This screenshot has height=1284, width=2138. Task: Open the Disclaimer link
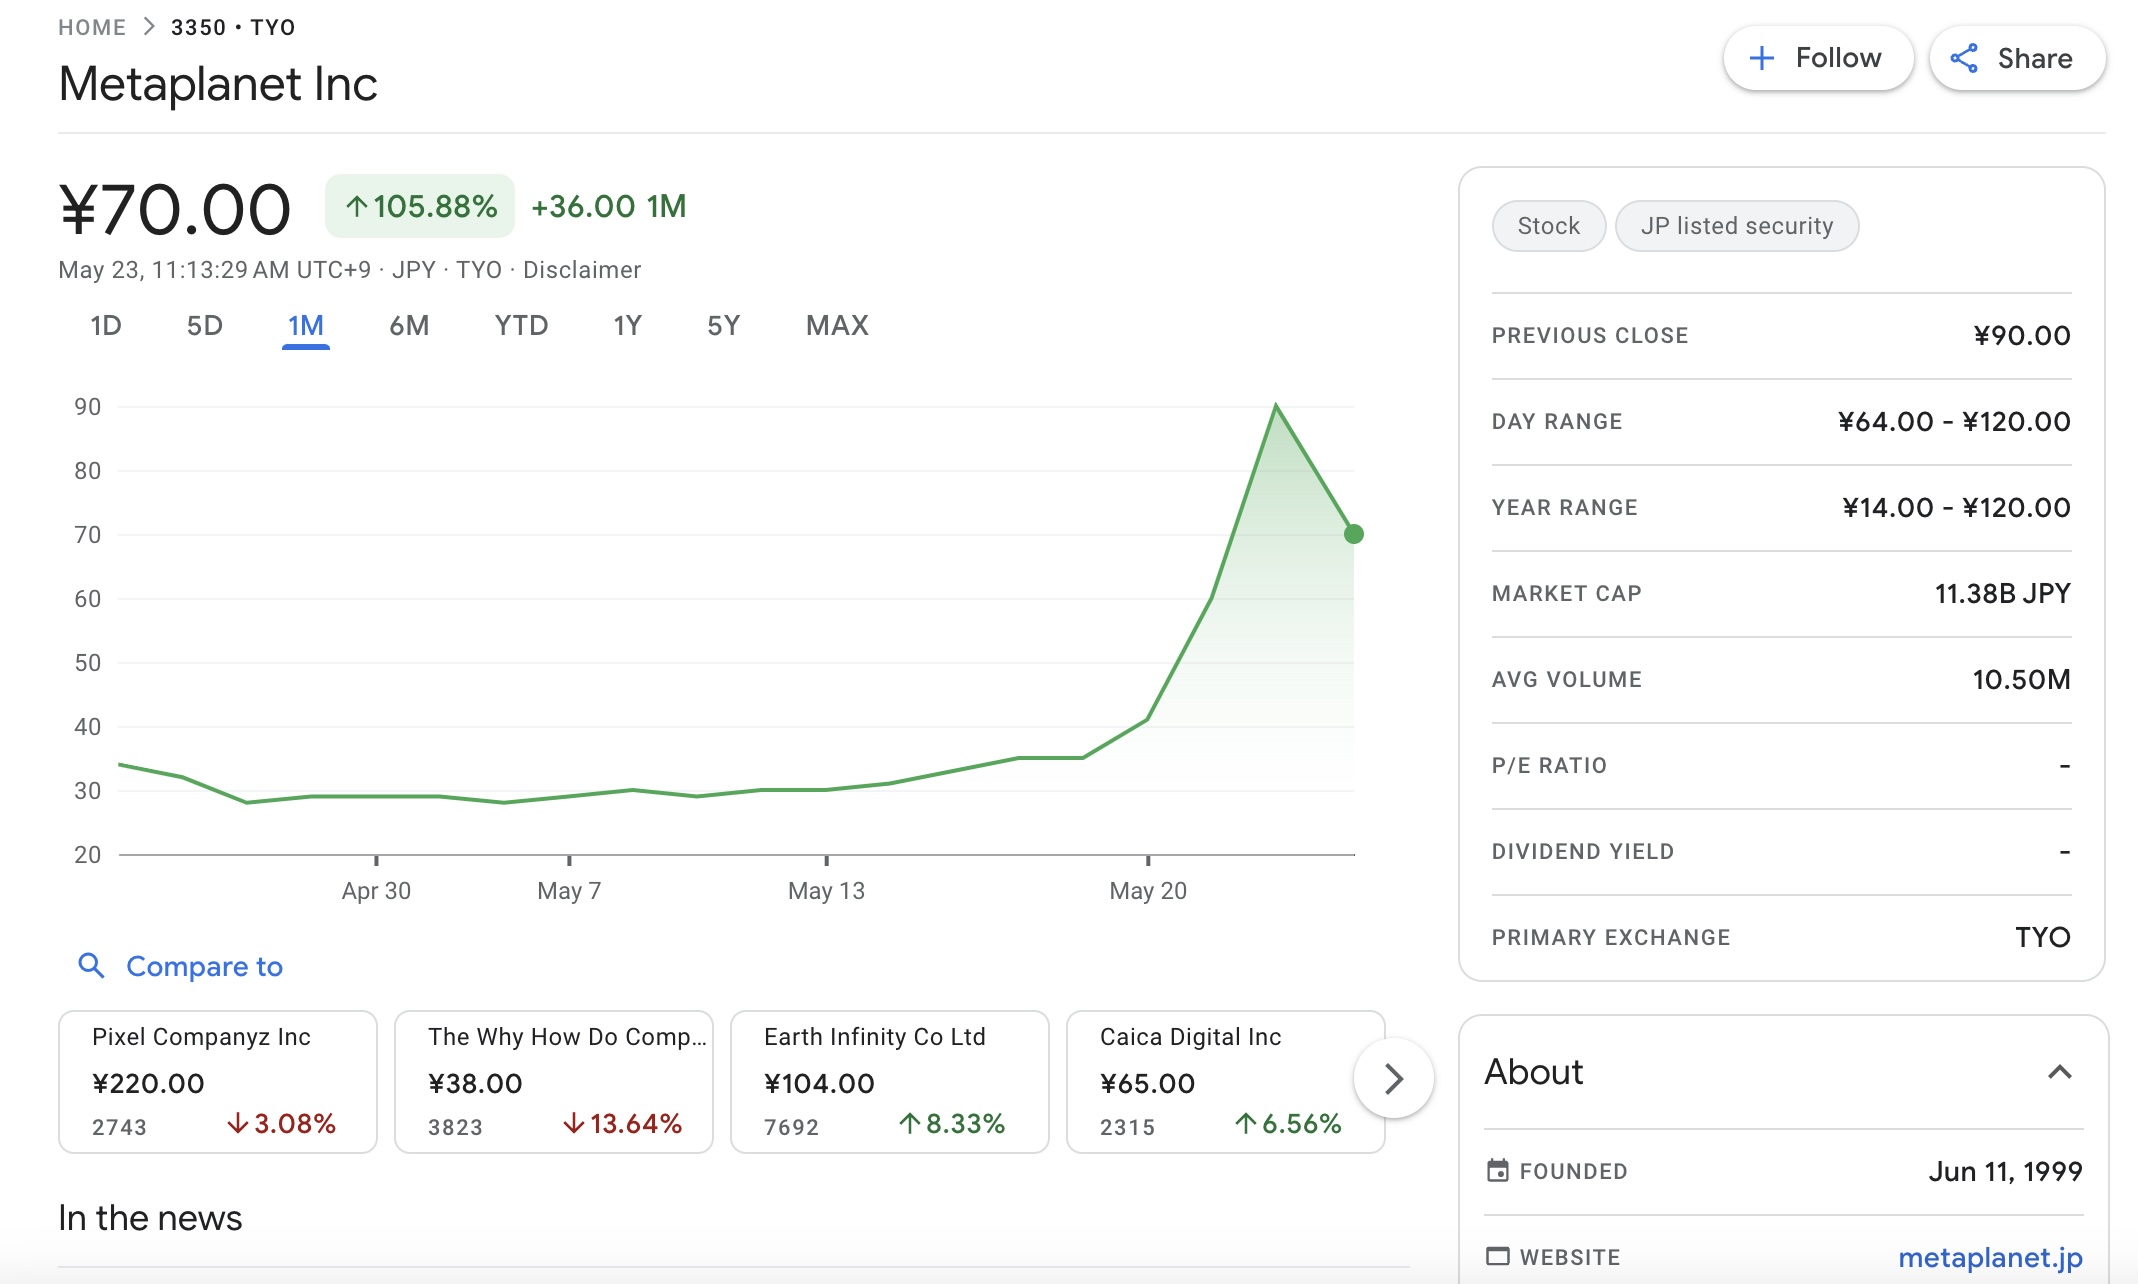click(582, 270)
